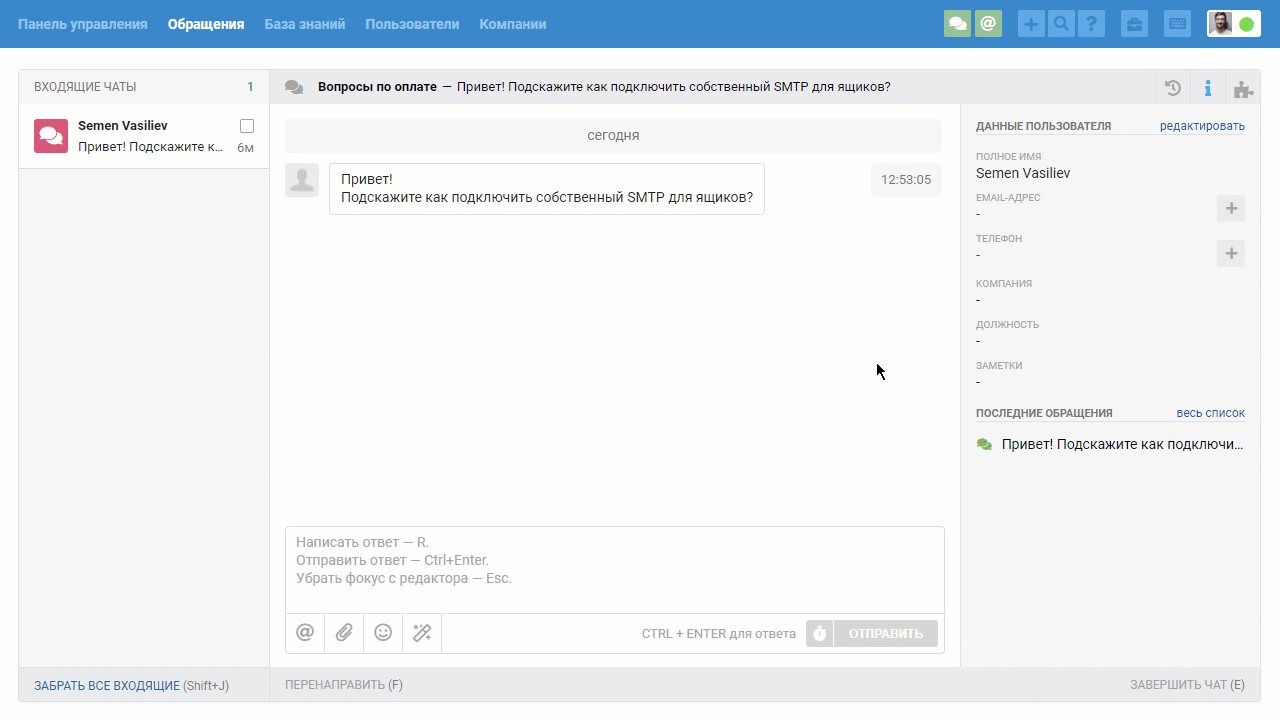1280x720 pixels.
Task: Open the База знаний menu item
Action: pyautogui.click(x=305, y=23)
